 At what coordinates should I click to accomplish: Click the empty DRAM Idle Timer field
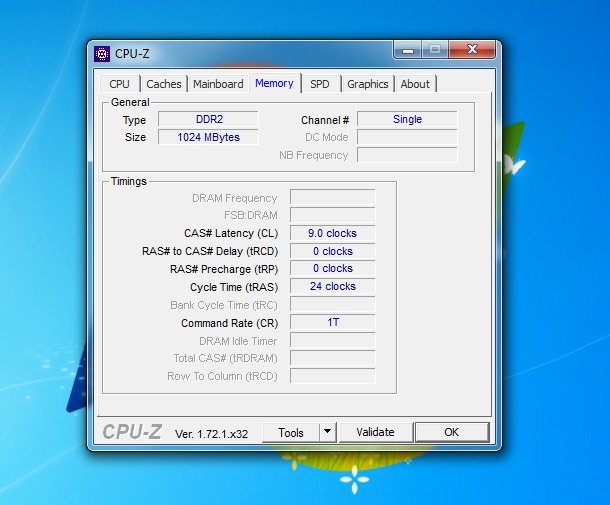point(333,340)
